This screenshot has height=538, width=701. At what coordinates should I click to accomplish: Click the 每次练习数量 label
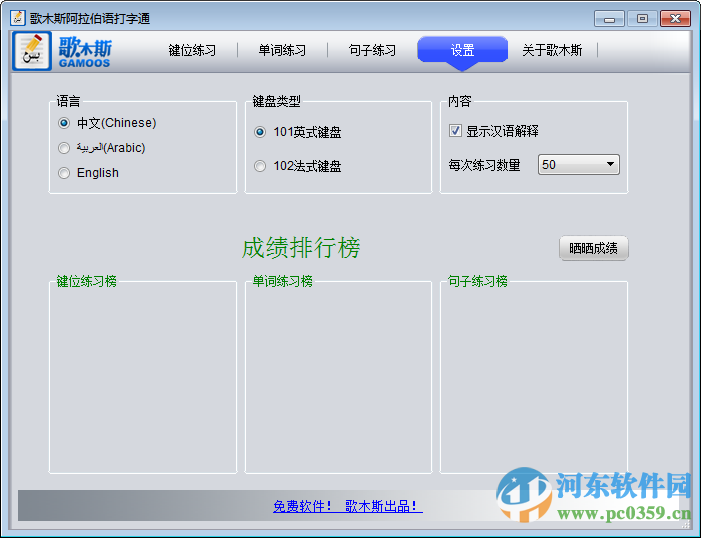tap(485, 165)
